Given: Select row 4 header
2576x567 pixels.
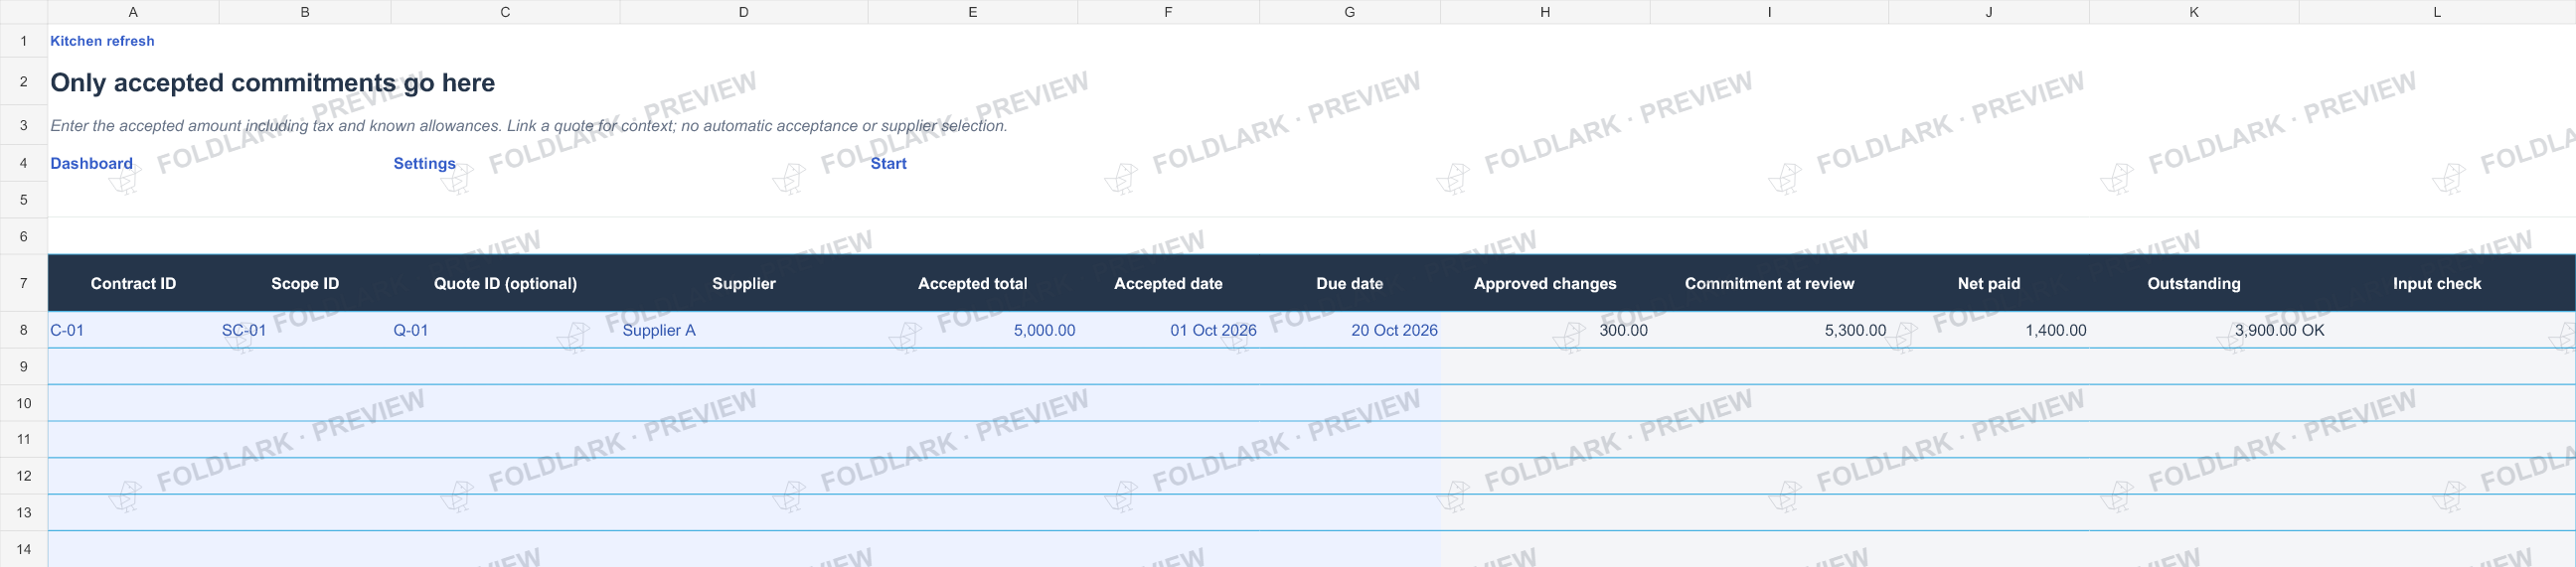Looking at the screenshot, I should (24, 163).
